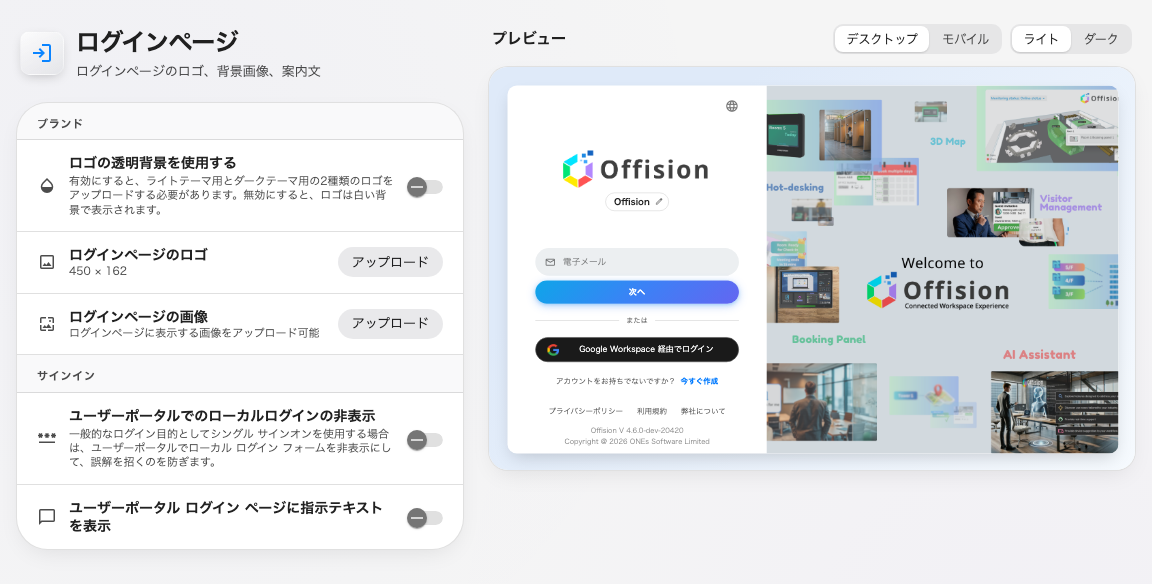
Task: Click the Copyright ONEs Software Limited text
Action: tap(637, 441)
